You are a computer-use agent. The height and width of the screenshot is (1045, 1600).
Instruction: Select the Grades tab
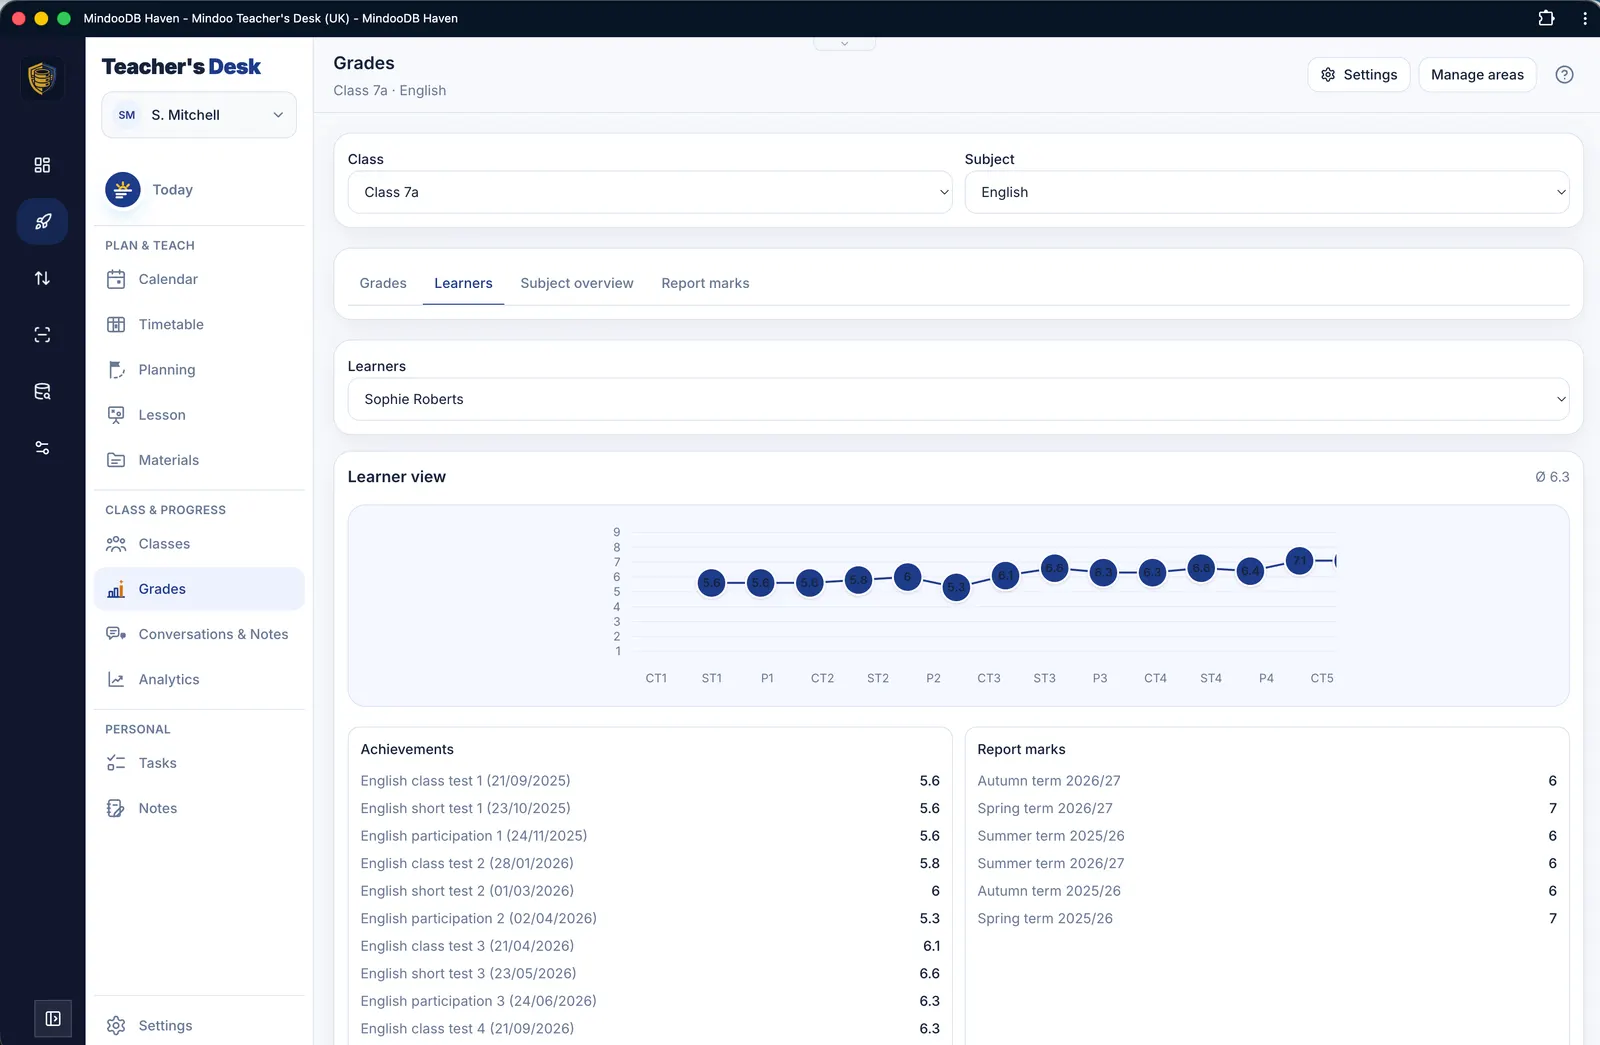(383, 283)
